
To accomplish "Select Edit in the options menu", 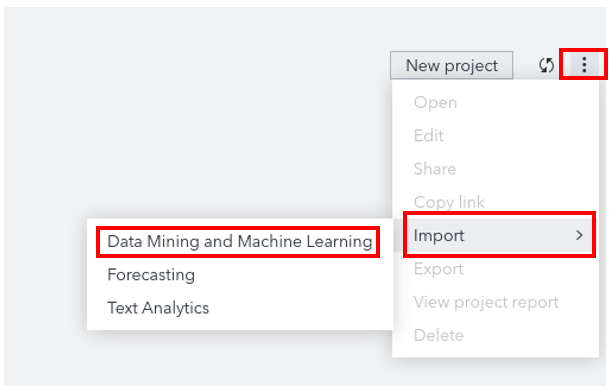I will coord(429,136).
